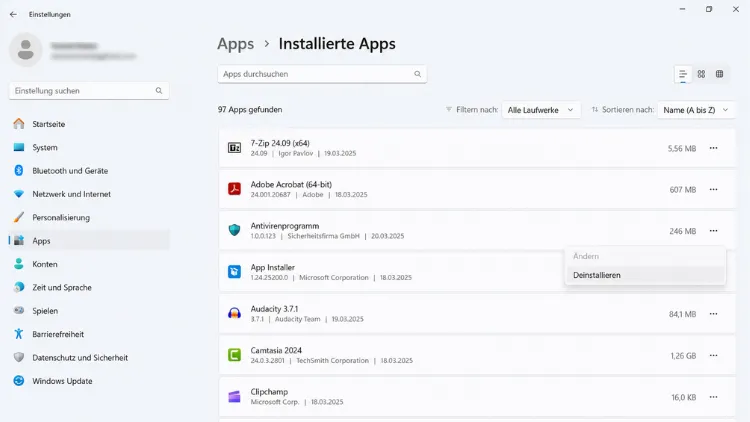The height and width of the screenshot is (422, 750).
Task: Open more options for Antivirenprogramm
Action: (714, 231)
